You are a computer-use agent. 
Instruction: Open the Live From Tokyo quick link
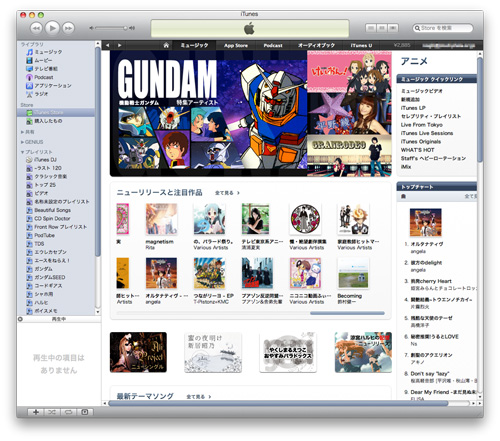[422, 125]
